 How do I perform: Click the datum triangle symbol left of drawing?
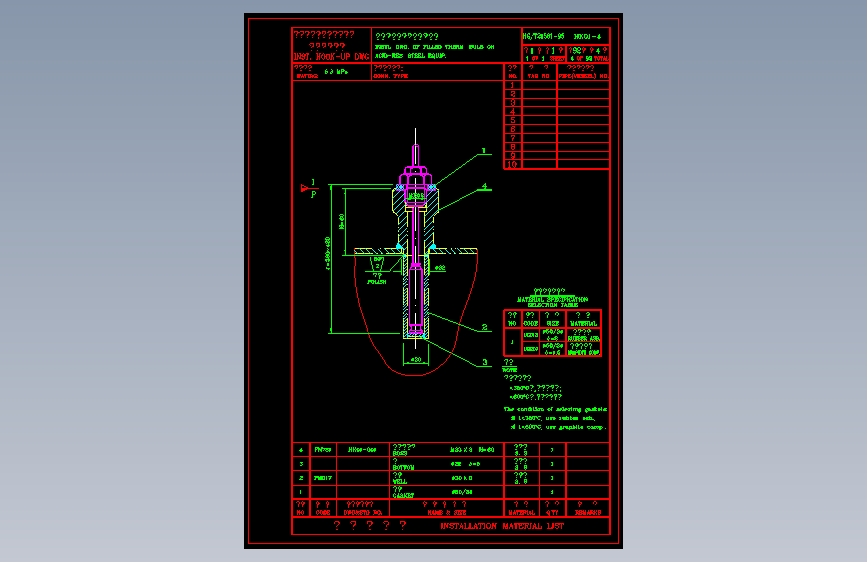(305, 188)
